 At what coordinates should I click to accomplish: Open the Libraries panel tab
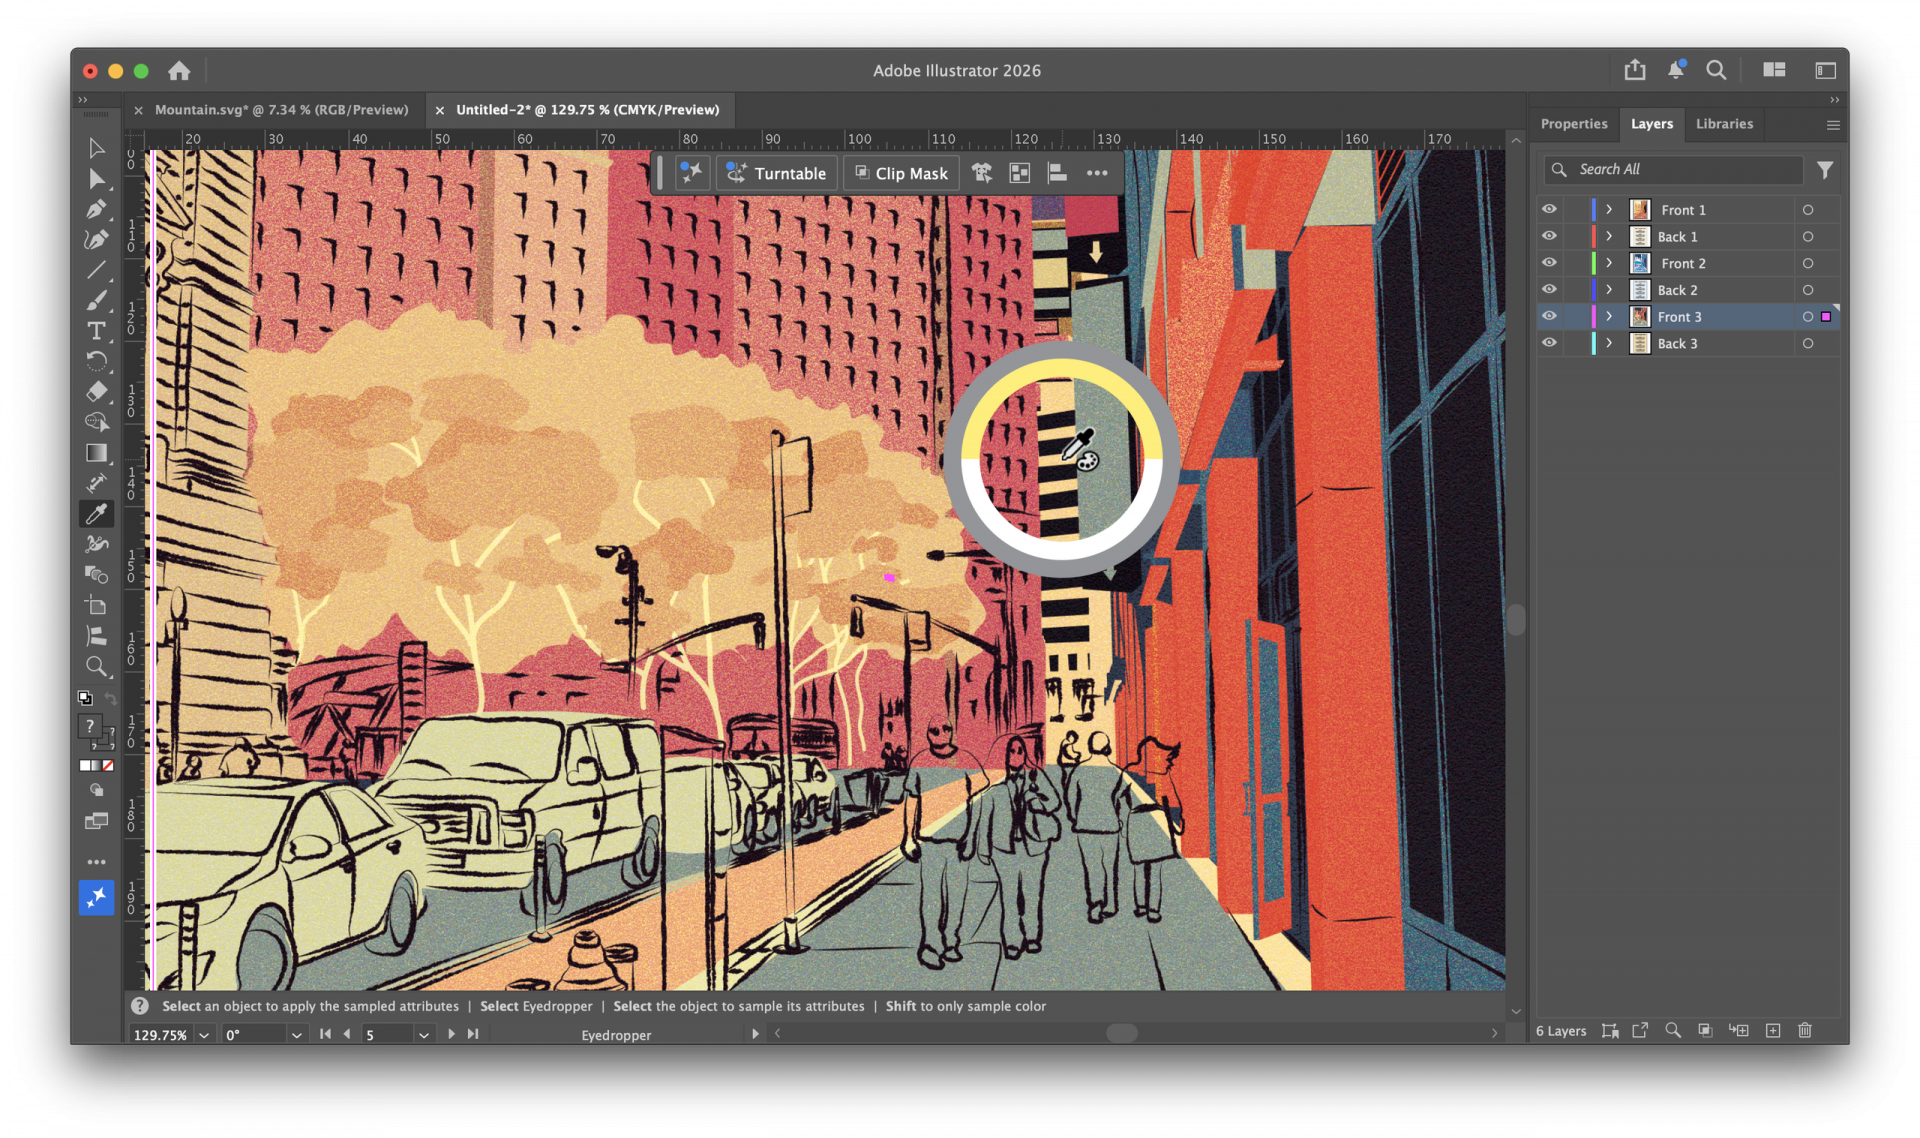[1724, 123]
